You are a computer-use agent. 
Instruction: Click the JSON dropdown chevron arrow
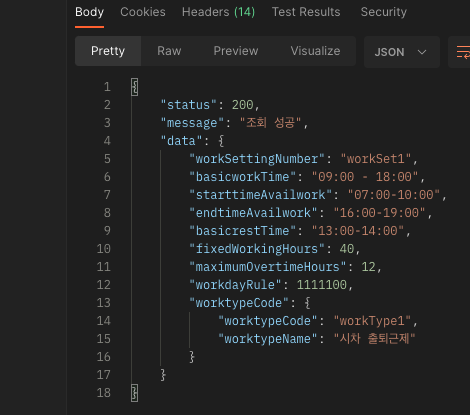[422, 52]
